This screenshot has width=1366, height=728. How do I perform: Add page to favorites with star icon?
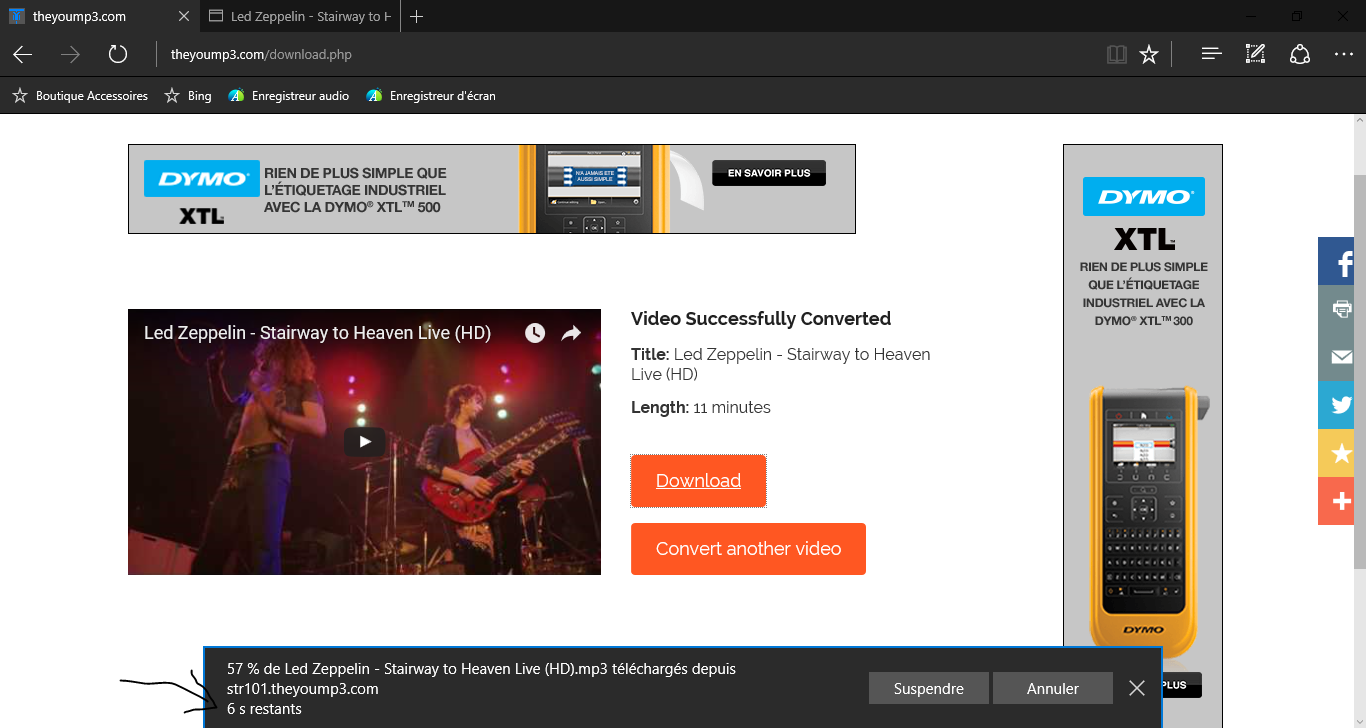(x=1149, y=54)
